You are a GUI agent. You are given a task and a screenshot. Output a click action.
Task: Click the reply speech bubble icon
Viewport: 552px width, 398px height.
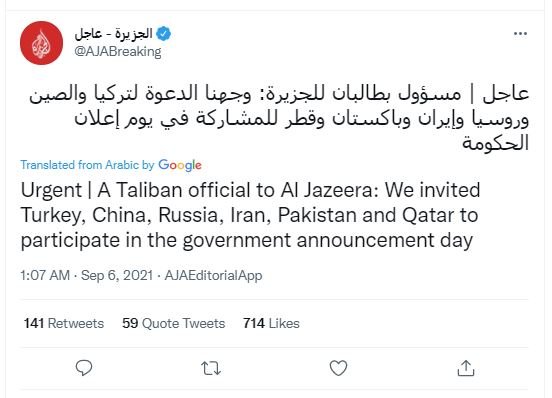pyautogui.click(x=84, y=368)
